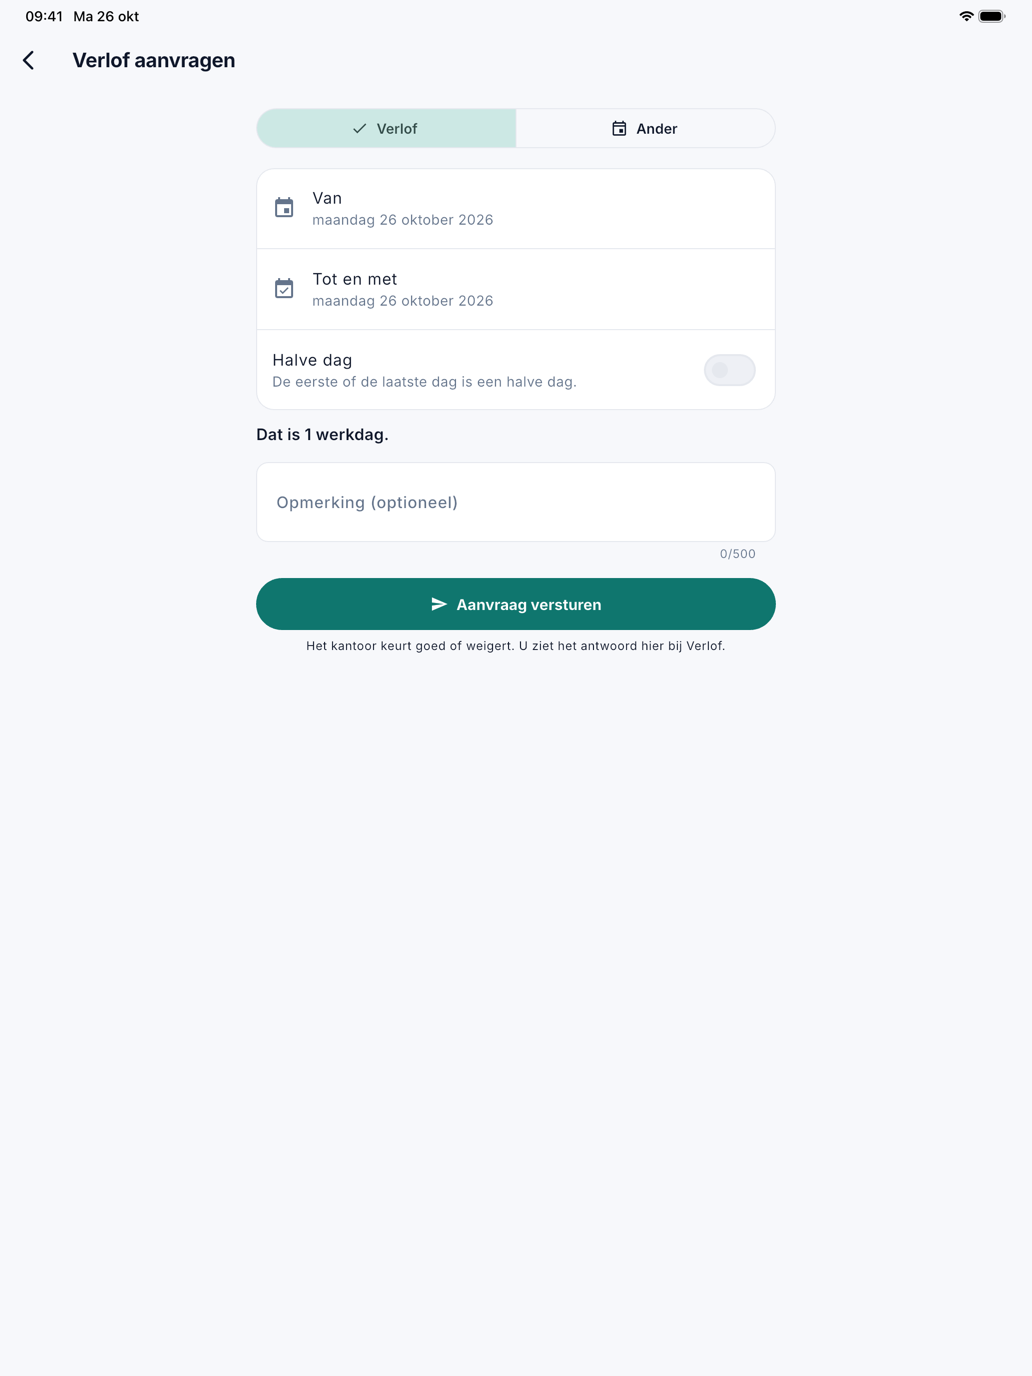
Task: Click the Verlof aanvragen page title
Action: (154, 61)
